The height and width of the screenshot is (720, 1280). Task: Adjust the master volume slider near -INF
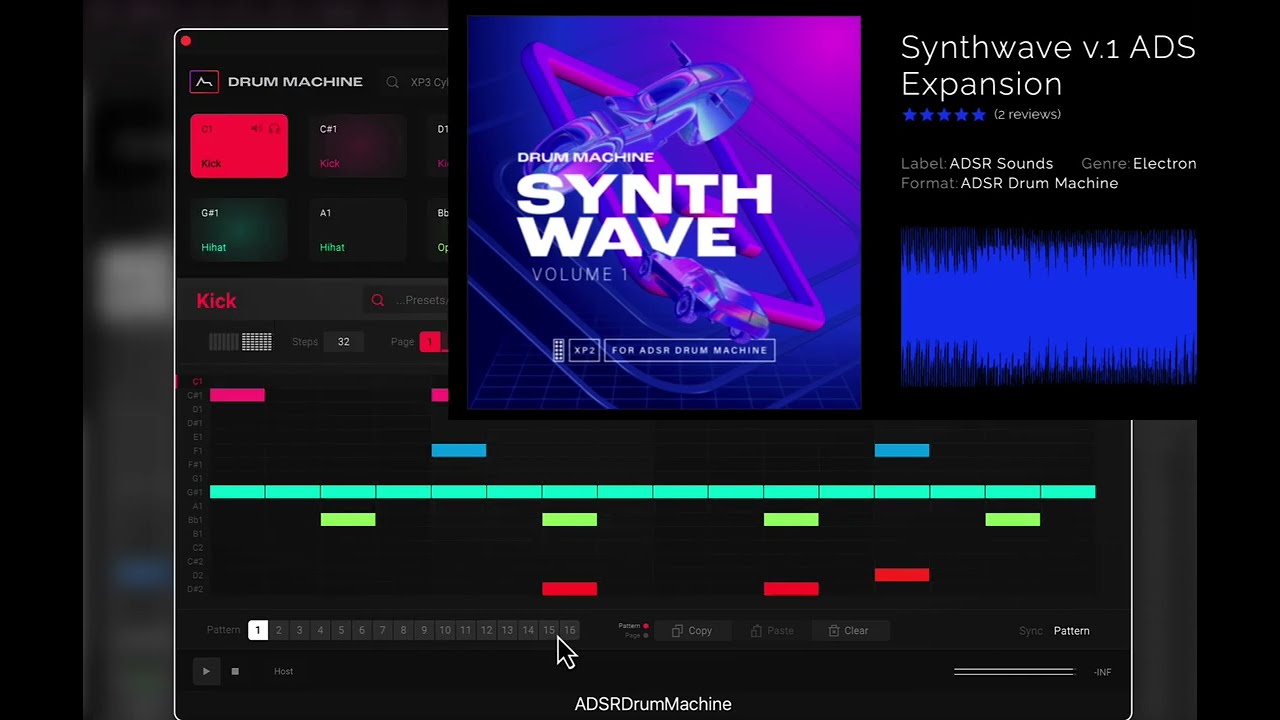pos(1014,671)
